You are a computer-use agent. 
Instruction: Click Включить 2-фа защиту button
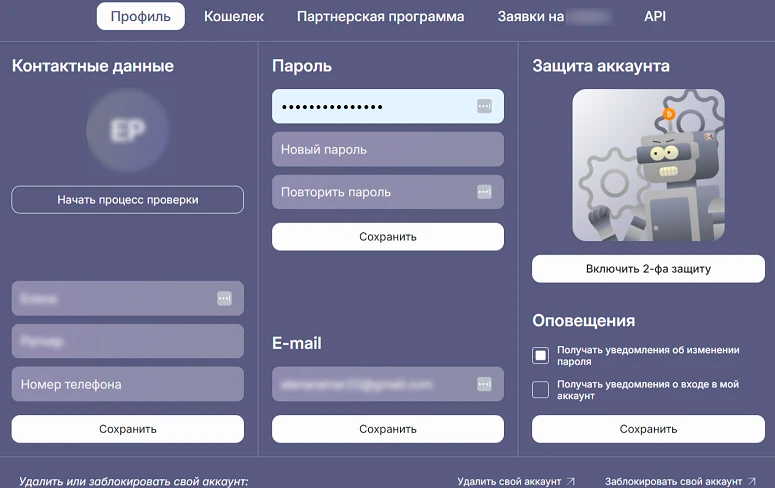point(648,269)
